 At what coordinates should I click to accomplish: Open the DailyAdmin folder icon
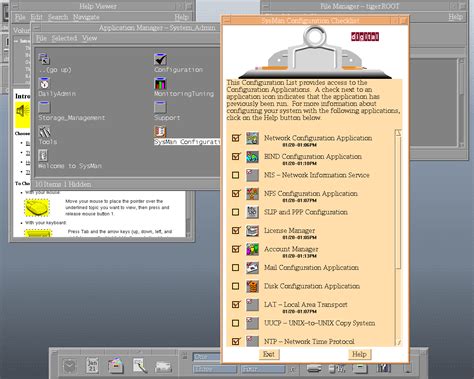(x=44, y=83)
